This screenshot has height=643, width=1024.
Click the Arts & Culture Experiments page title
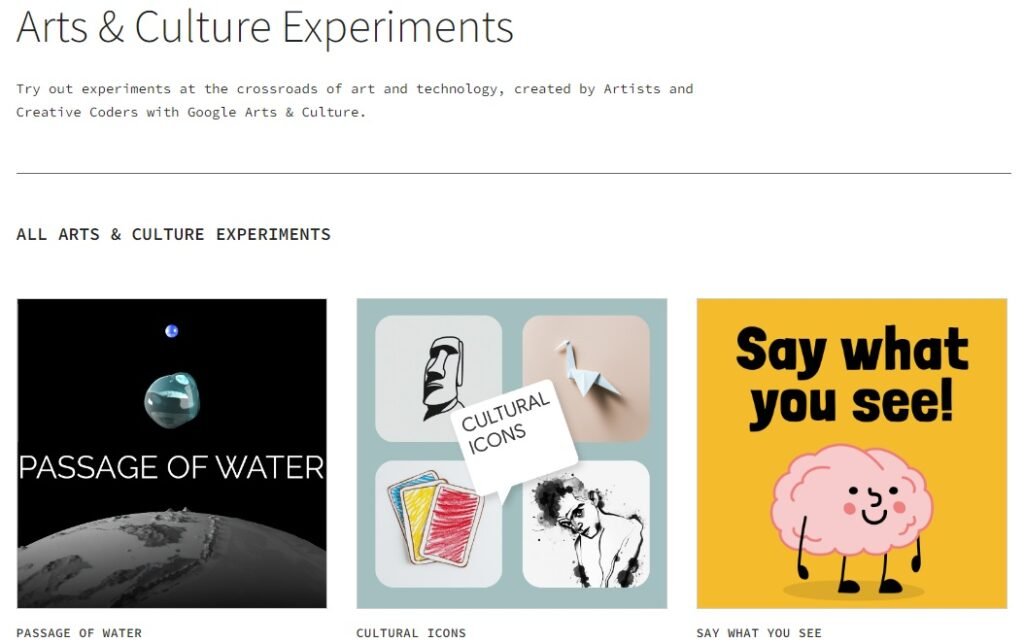point(265,26)
